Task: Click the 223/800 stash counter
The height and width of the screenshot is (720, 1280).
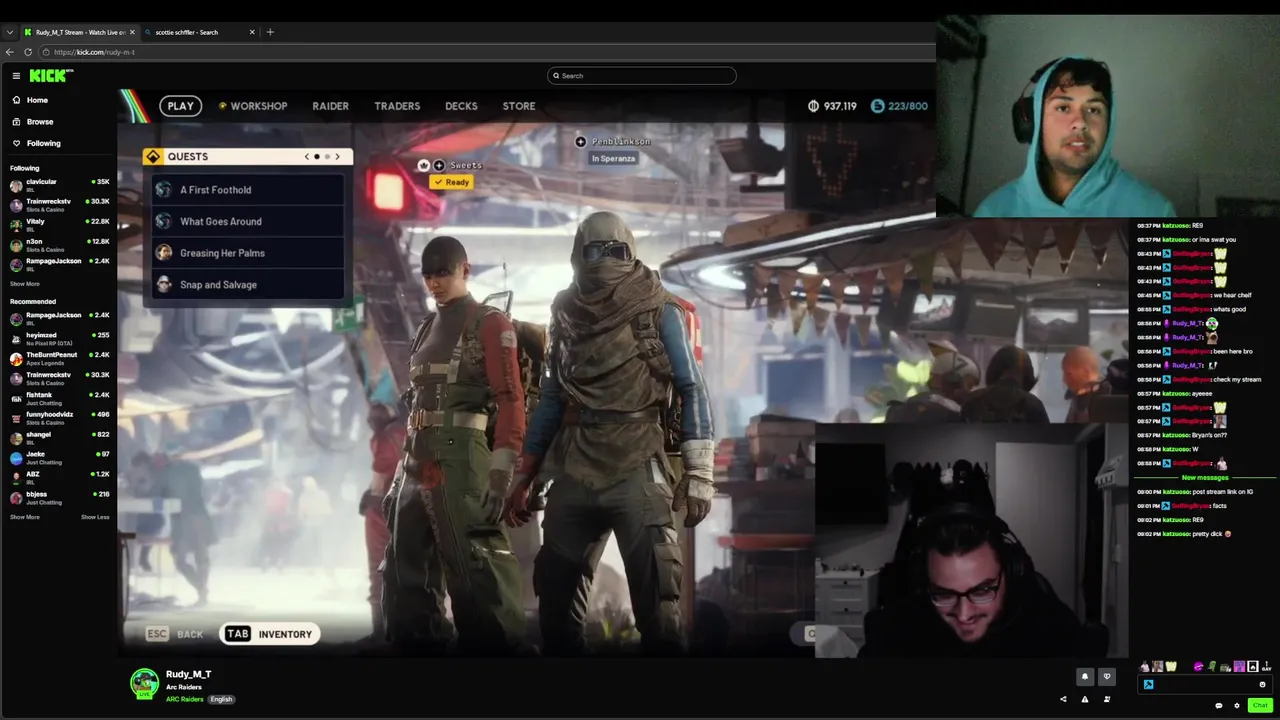Action: tap(899, 106)
